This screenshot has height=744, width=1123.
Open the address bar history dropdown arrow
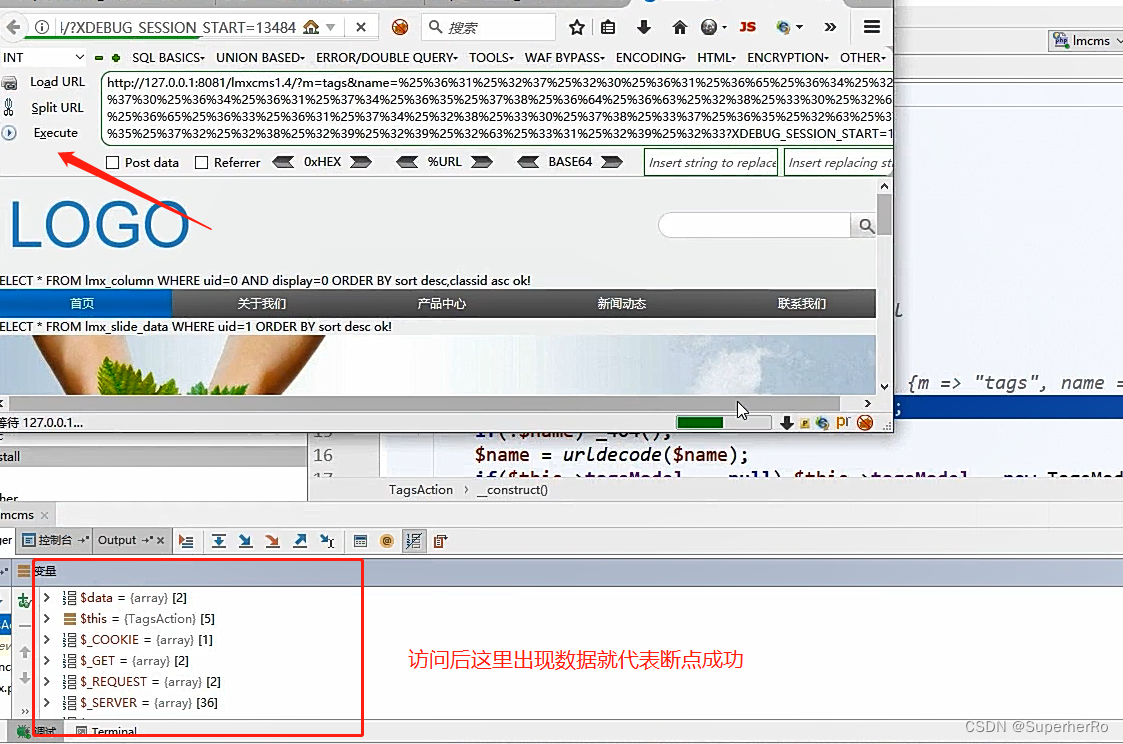(x=330, y=27)
